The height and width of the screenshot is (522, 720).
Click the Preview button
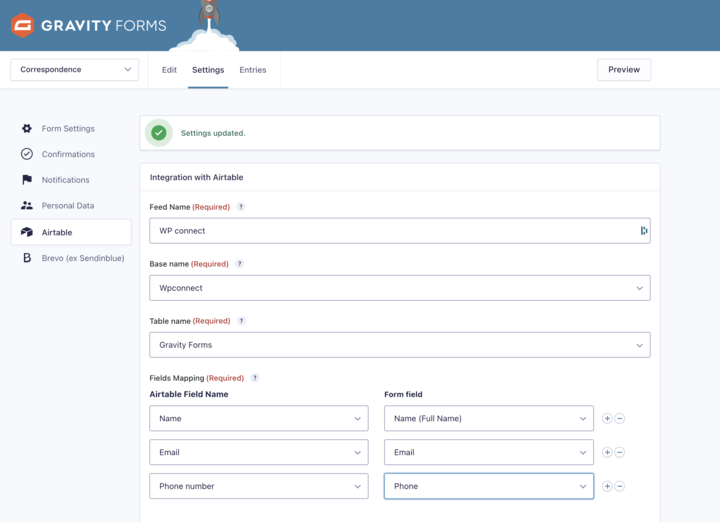[x=624, y=70]
